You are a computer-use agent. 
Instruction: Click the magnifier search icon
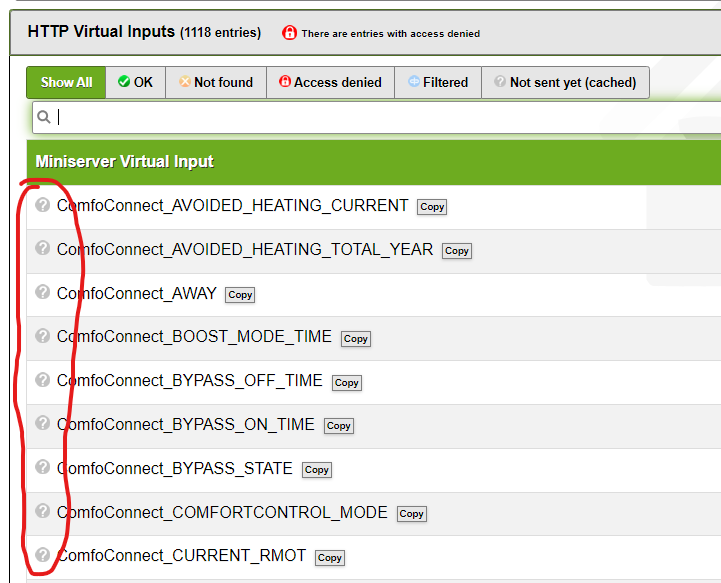point(44,117)
